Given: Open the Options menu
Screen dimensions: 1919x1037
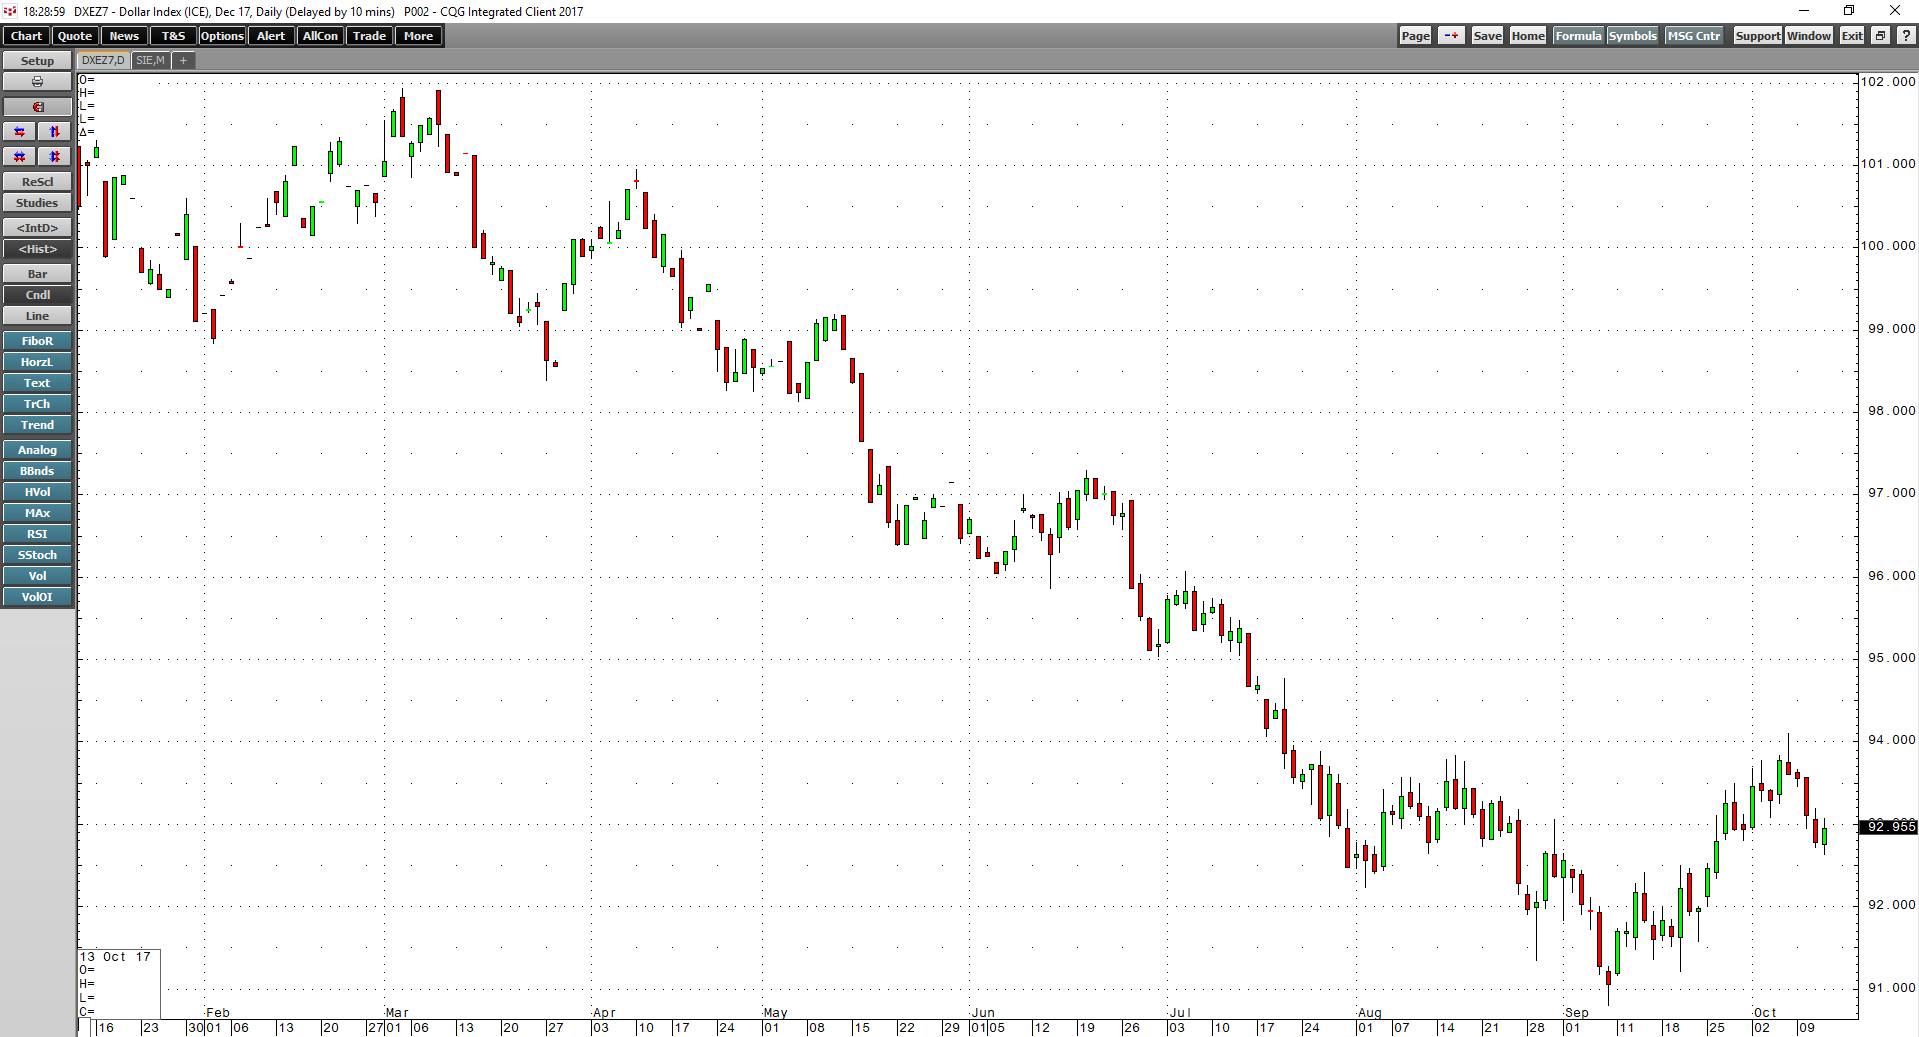Looking at the screenshot, I should coord(222,36).
